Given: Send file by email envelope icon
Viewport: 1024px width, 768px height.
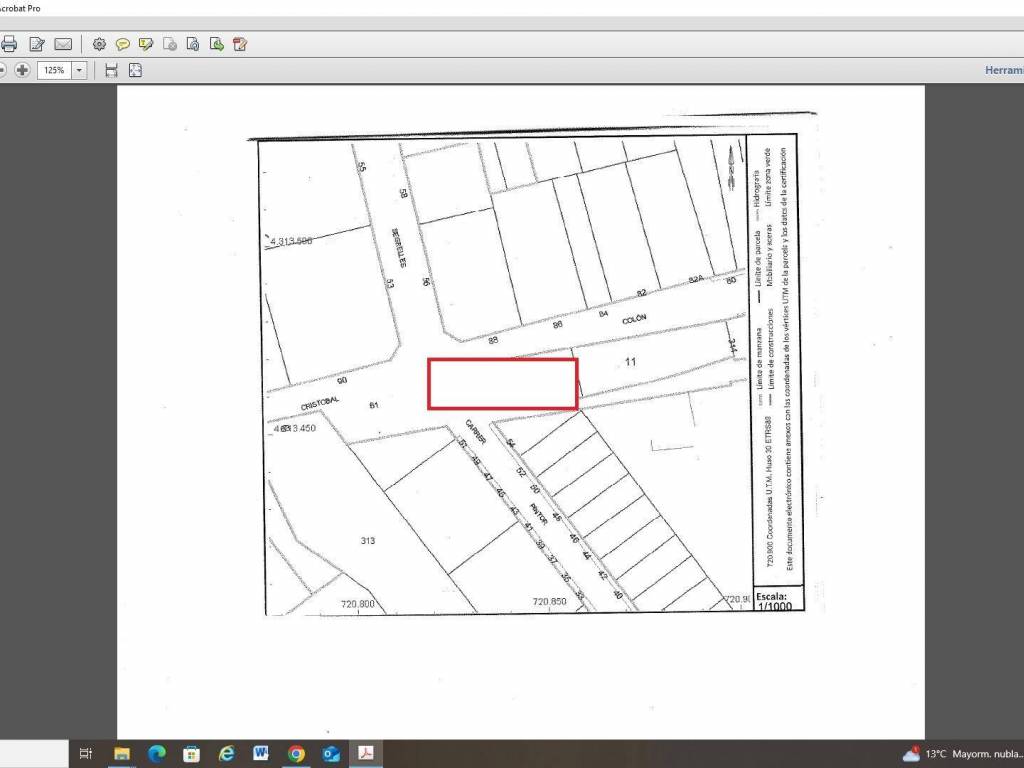Looking at the screenshot, I should pyautogui.click(x=63, y=44).
